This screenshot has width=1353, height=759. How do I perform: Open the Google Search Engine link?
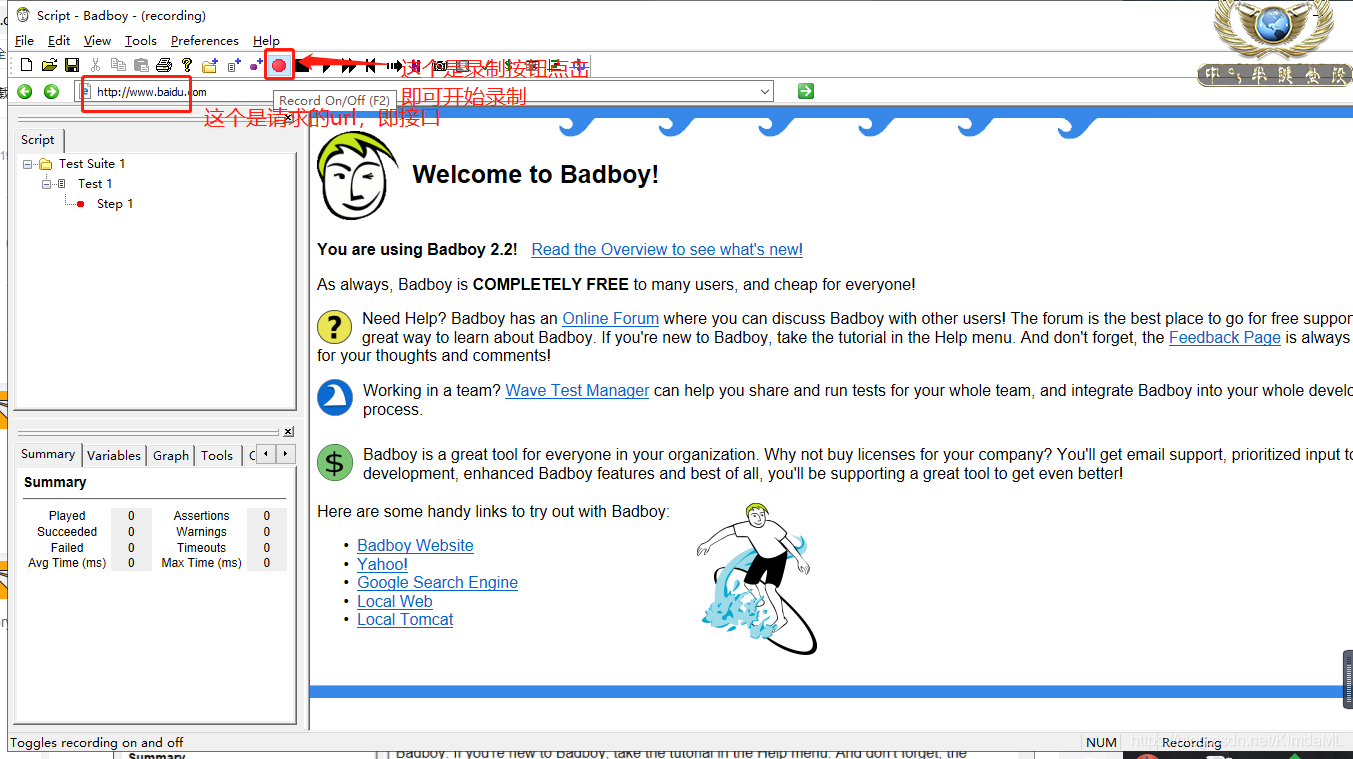tap(437, 583)
